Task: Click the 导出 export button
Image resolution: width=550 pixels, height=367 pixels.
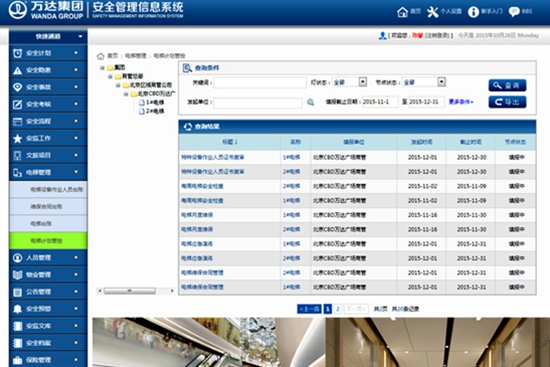Action: tap(507, 102)
